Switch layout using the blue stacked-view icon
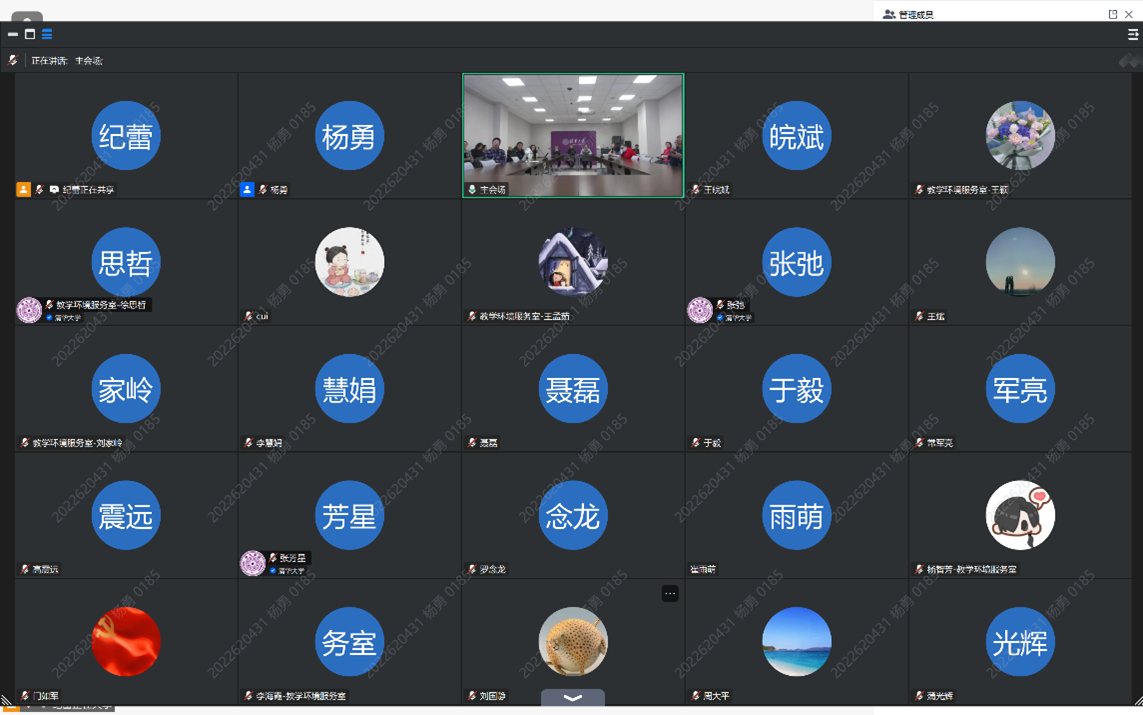This screenshot has width=1143, height=715. 47,34
